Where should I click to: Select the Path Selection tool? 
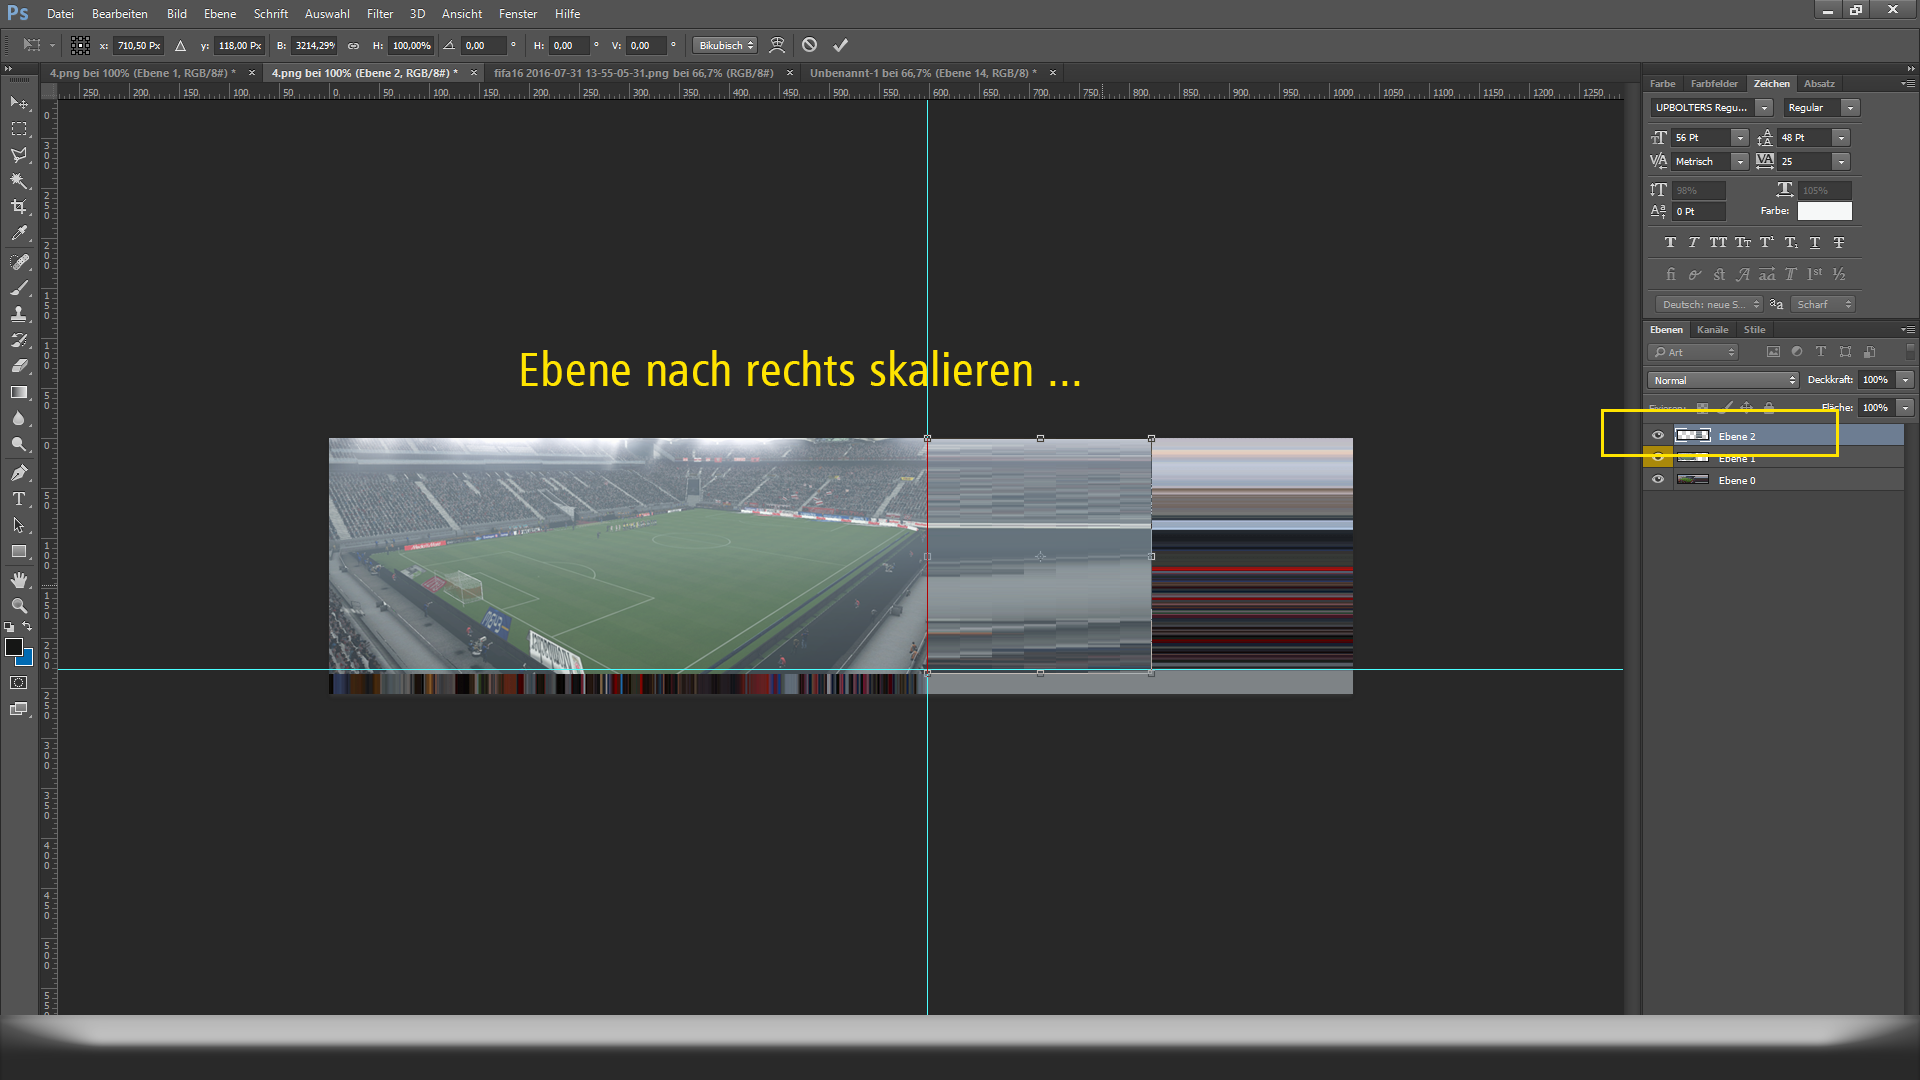19,525
